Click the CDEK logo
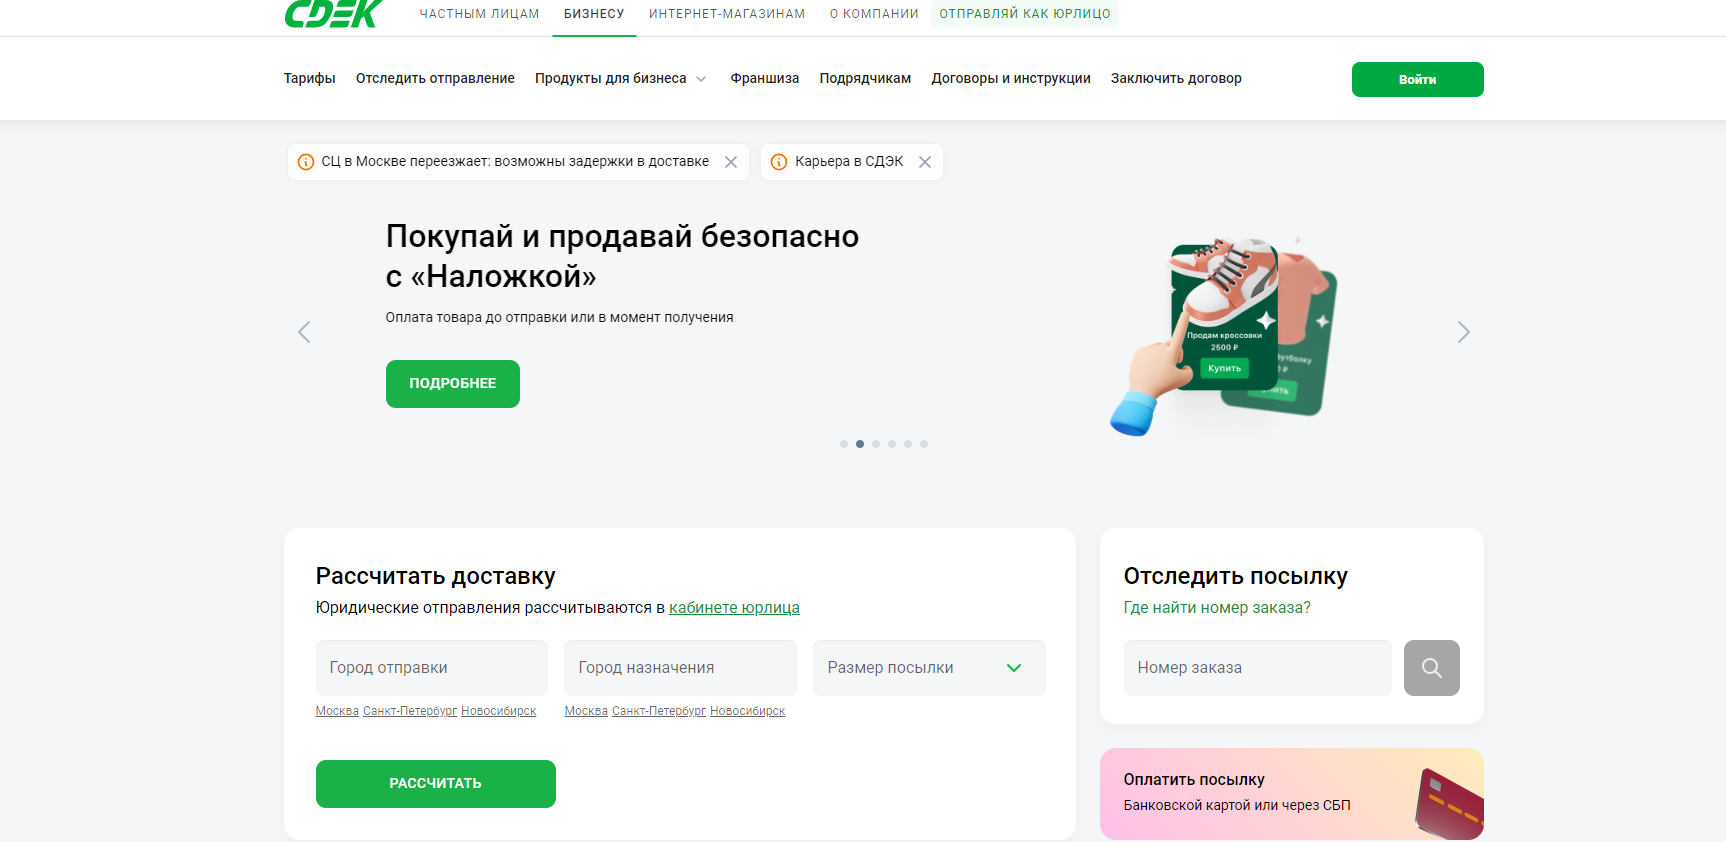1726x842 pixels. [x=333, y=13]
